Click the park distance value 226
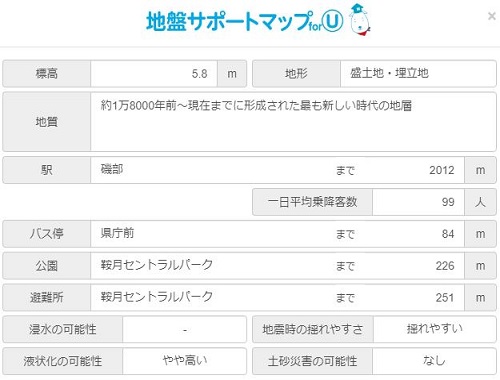The width and height of the screenshot is (500, 380). (x=445, y=266)
